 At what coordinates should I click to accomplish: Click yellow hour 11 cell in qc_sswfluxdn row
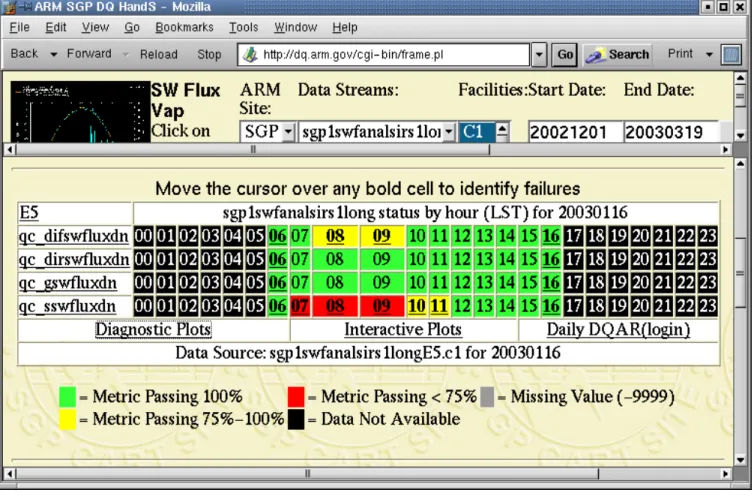coord(439,306)
